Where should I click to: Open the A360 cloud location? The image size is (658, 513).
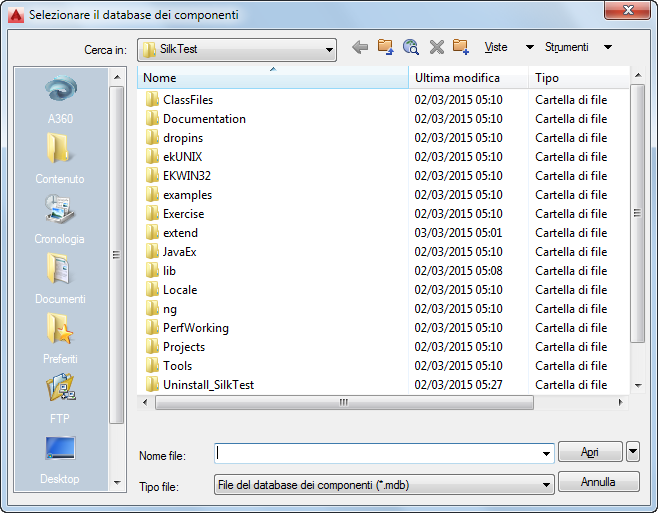tap(60, 99)
